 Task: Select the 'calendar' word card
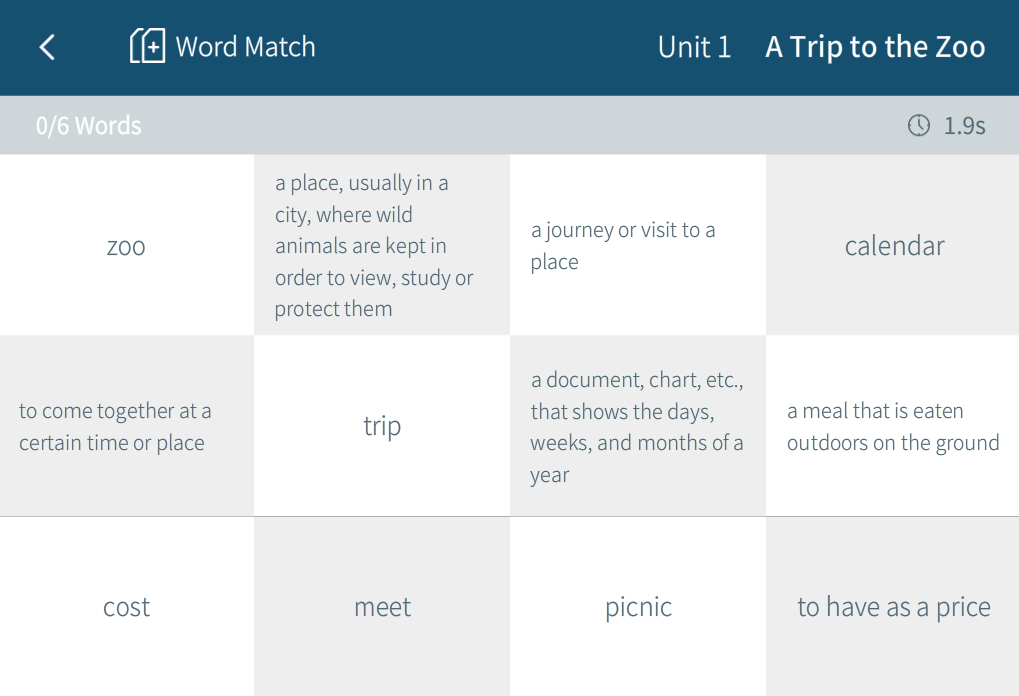tap(894, 246)
